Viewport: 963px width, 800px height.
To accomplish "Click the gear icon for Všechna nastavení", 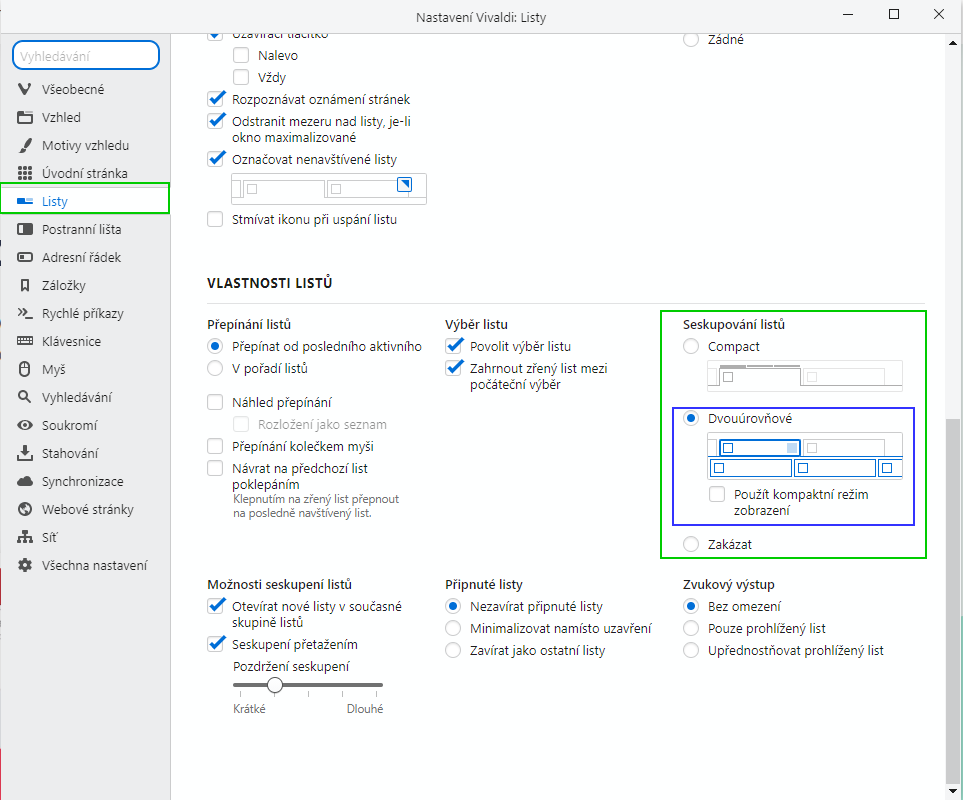I will [25, 565].
